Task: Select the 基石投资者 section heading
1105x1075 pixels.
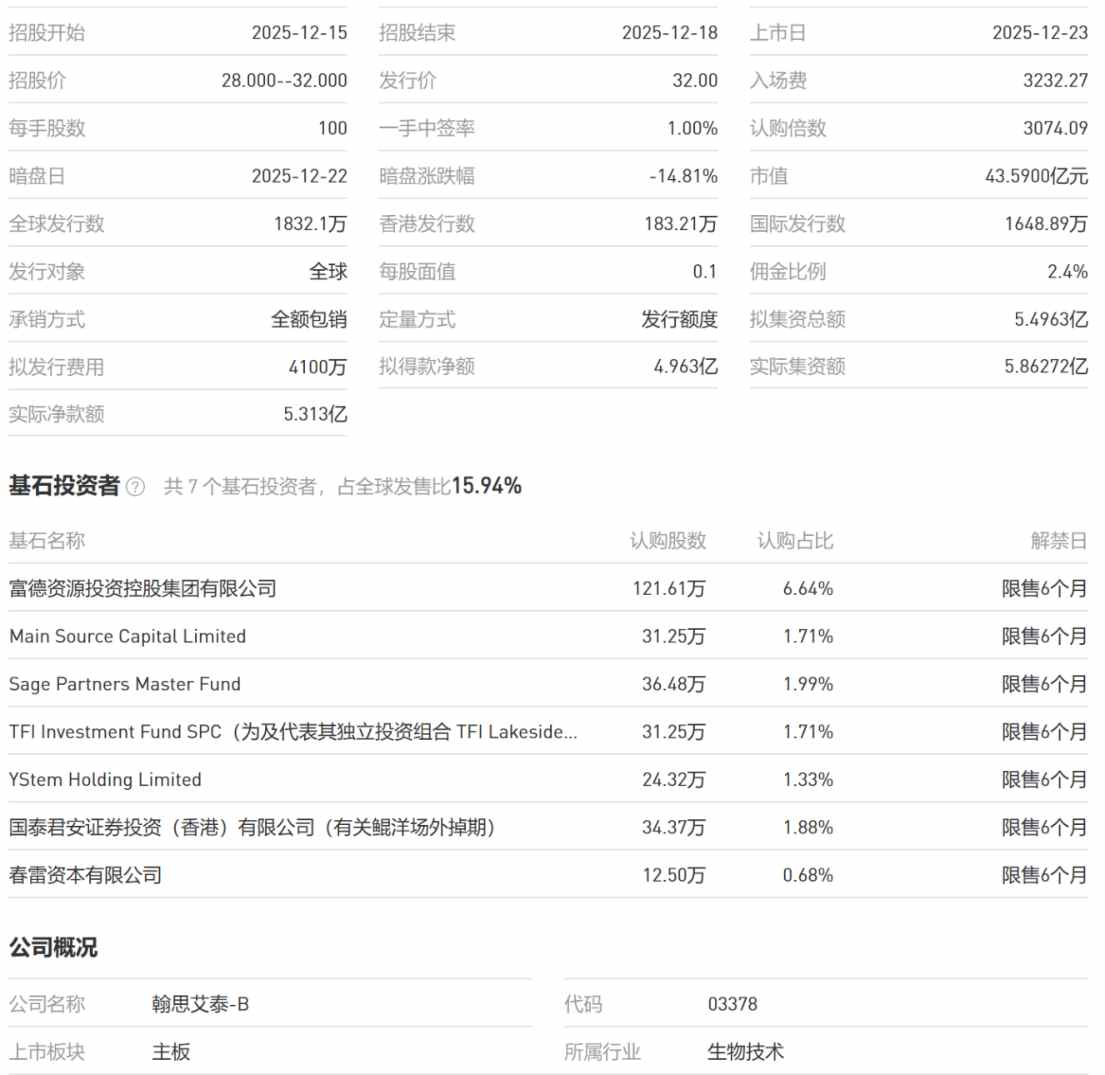Action: (64, 486)
